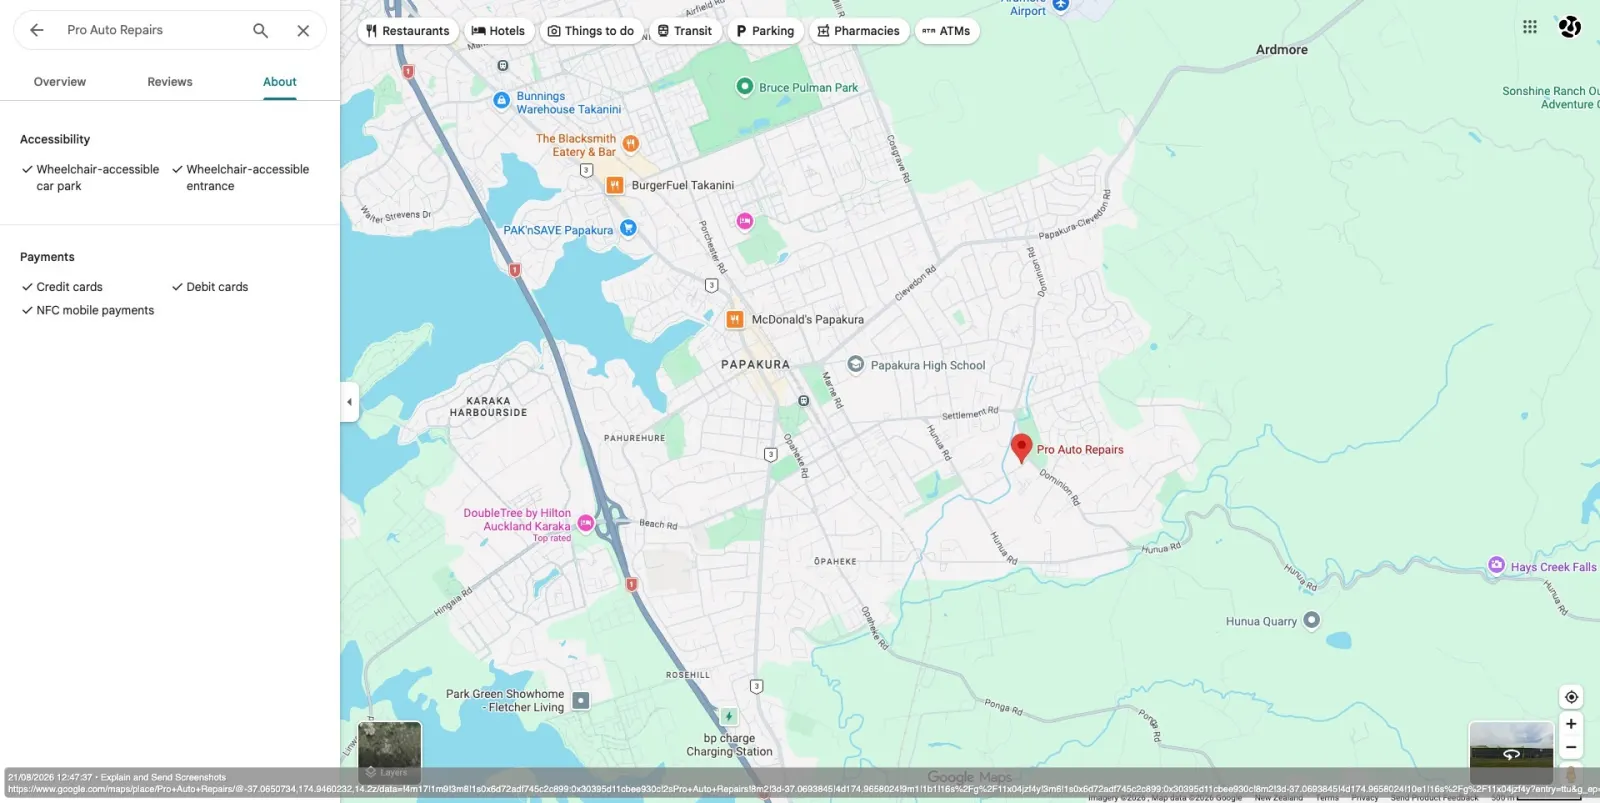Click the PAHUREHURE suburb label
This screenshot has height=803, width=1600.
[x=634, y=438]
